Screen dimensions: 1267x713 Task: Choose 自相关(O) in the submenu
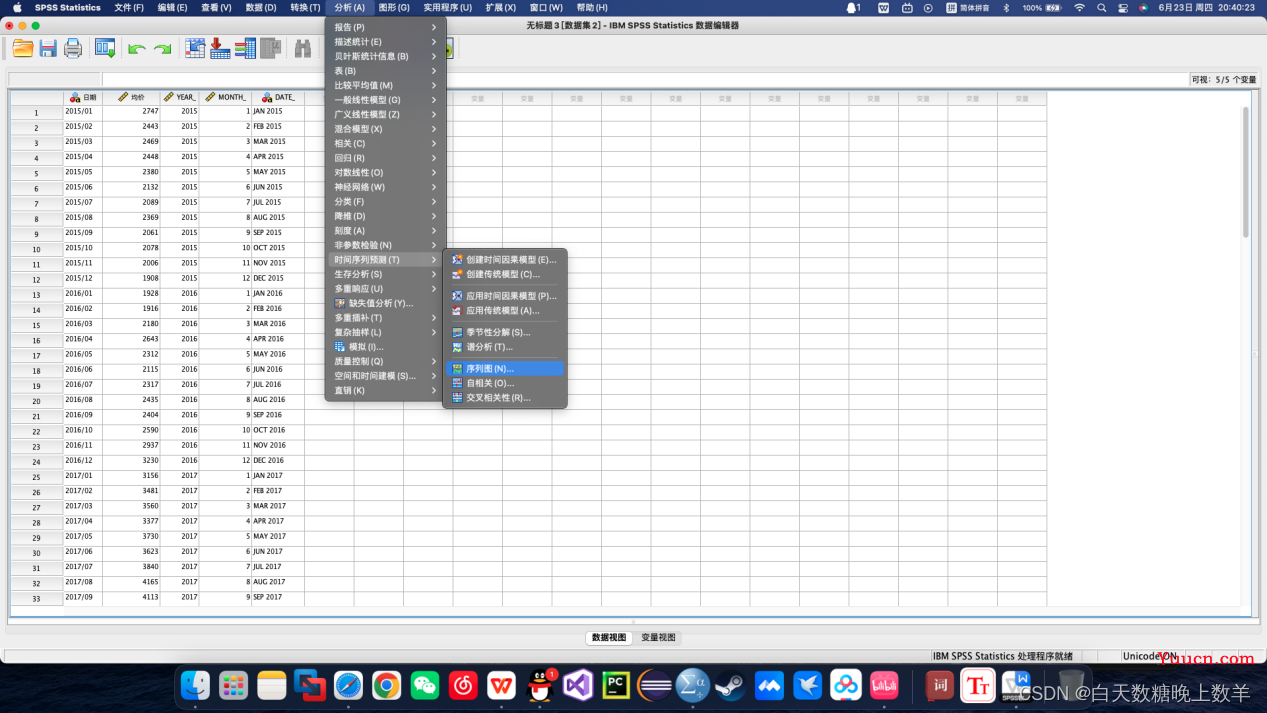505,383
